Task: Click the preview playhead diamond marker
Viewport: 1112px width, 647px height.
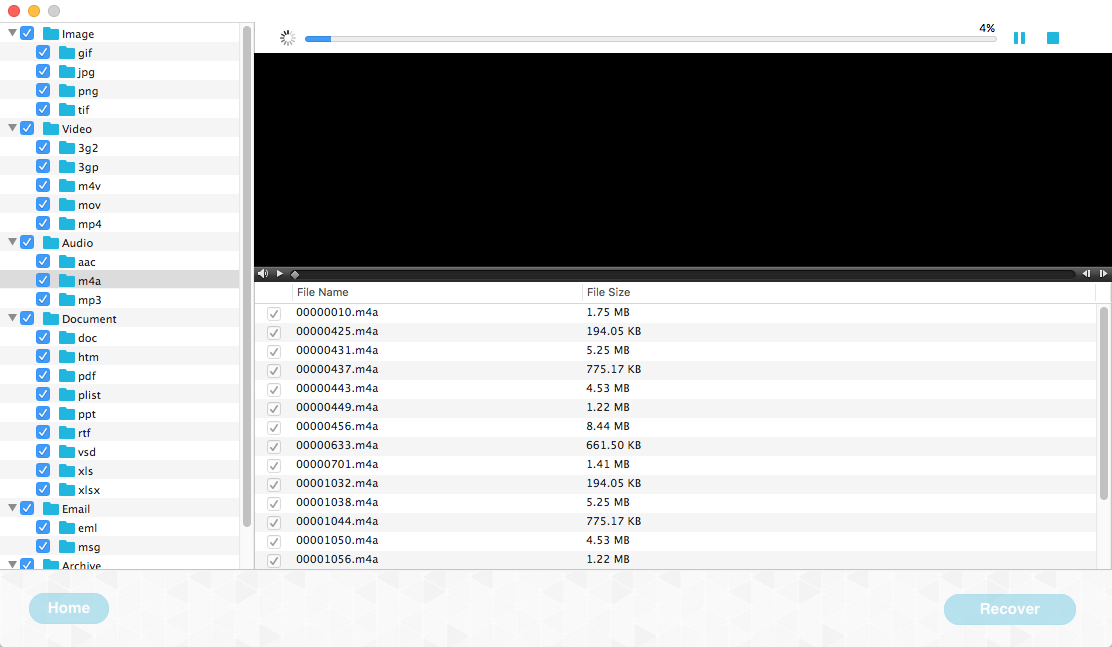Action: [295, 274]
